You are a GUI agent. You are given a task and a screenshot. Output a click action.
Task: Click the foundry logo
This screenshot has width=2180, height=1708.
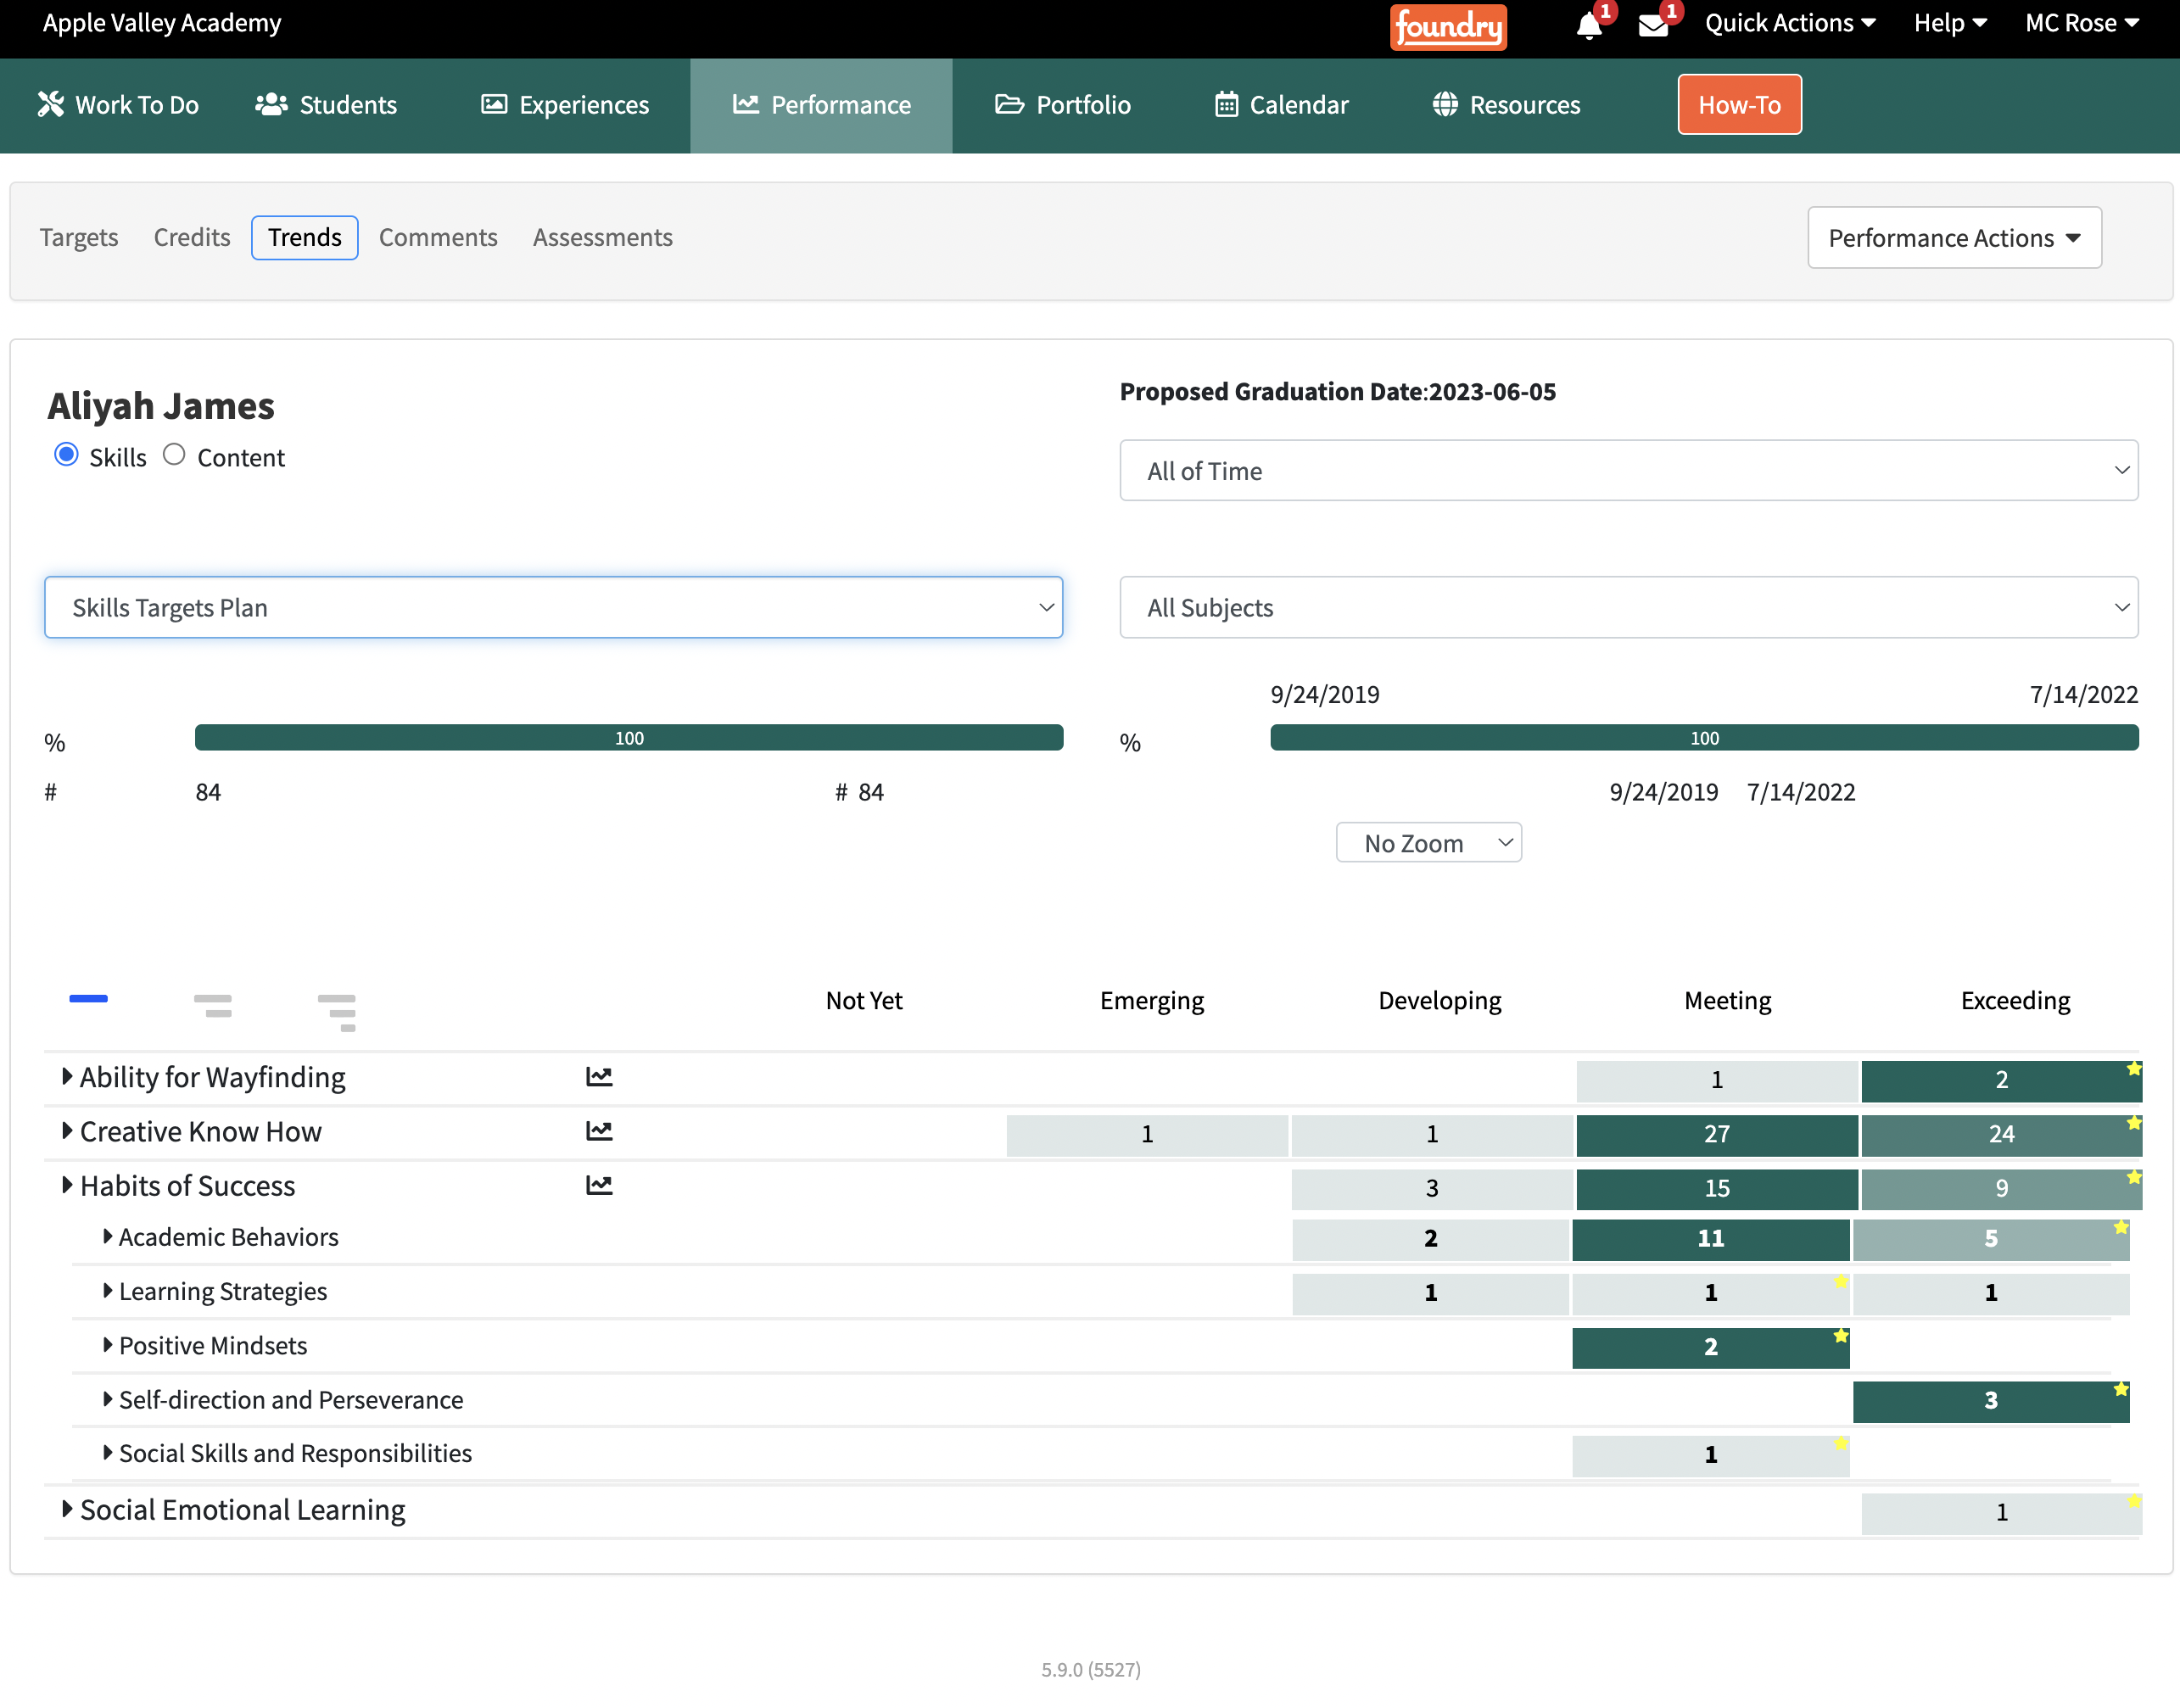tap(1448, 26)
